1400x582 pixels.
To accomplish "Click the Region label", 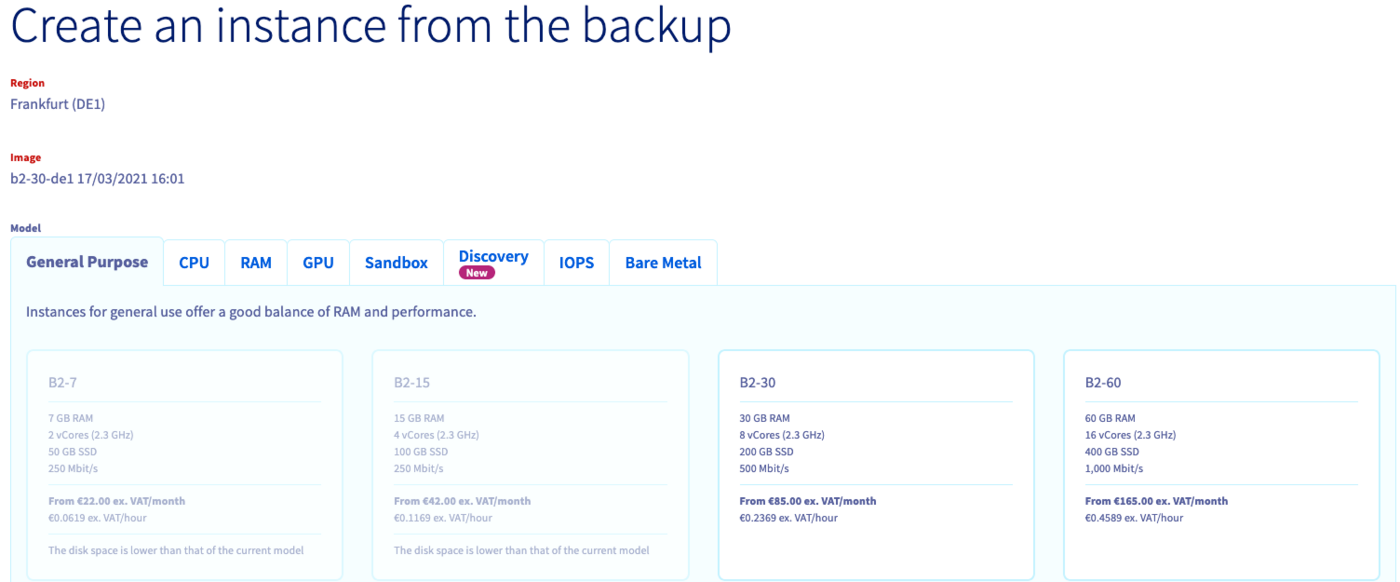I will pyautogui.click(x=27, y=82).
